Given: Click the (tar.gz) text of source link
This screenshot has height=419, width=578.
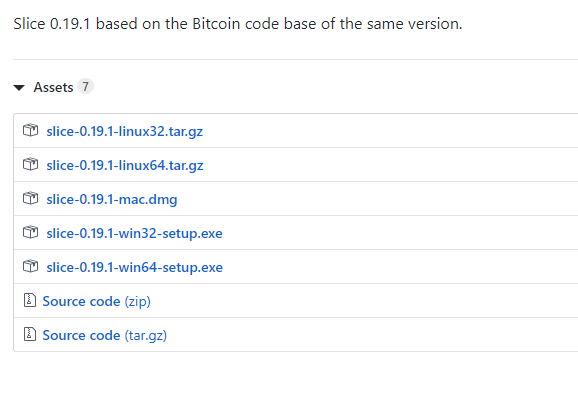Looking at the screenshot, I should (x=146, y=335).
